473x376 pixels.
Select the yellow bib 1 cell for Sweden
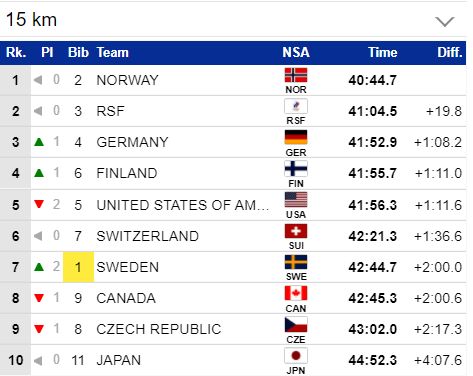pos(78,267)
